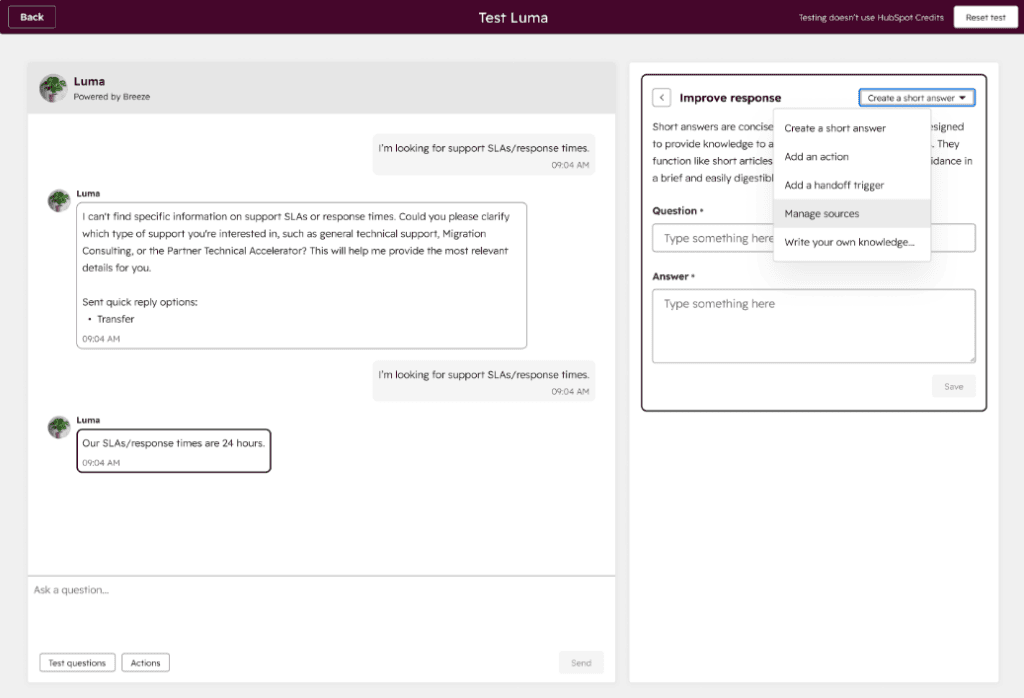Select Add an action option
The height and width of the screenshot is (698, 1024).
pos(852,157)
